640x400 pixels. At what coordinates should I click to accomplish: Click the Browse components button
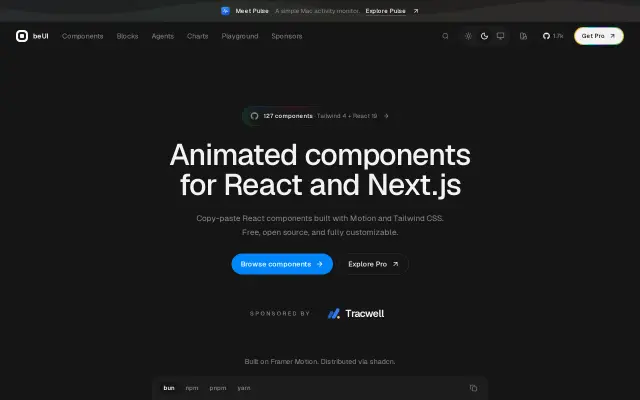click(282, 264)
